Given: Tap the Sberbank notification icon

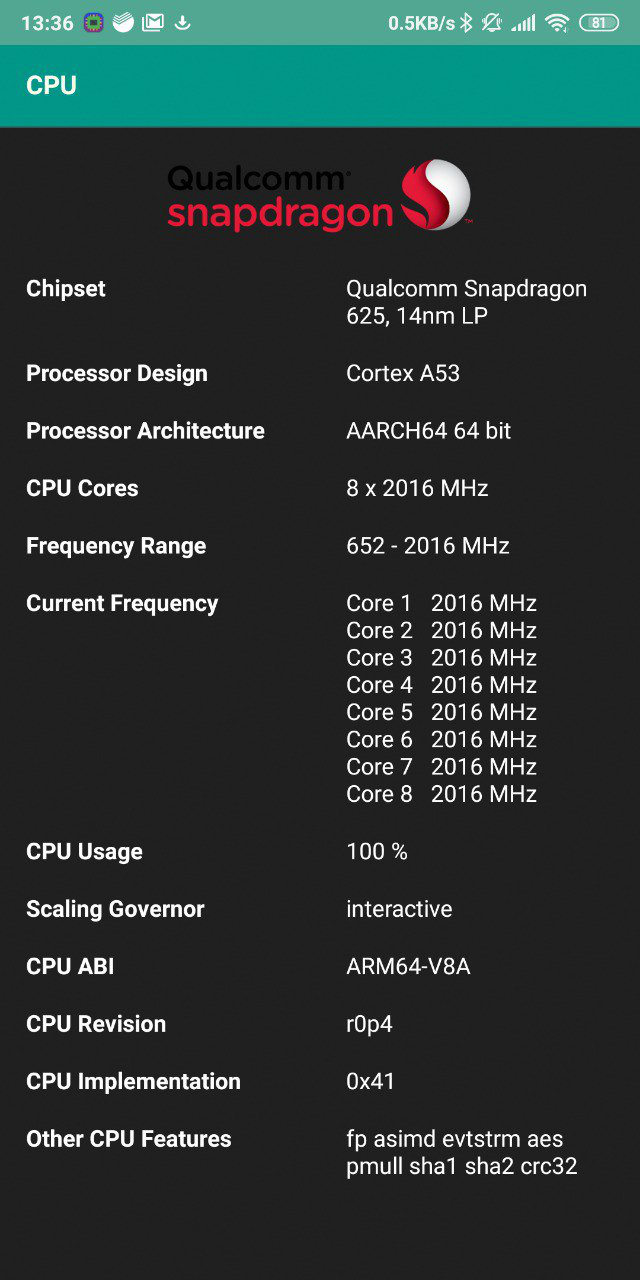Looking at the screenshot, I should [123, 22].
